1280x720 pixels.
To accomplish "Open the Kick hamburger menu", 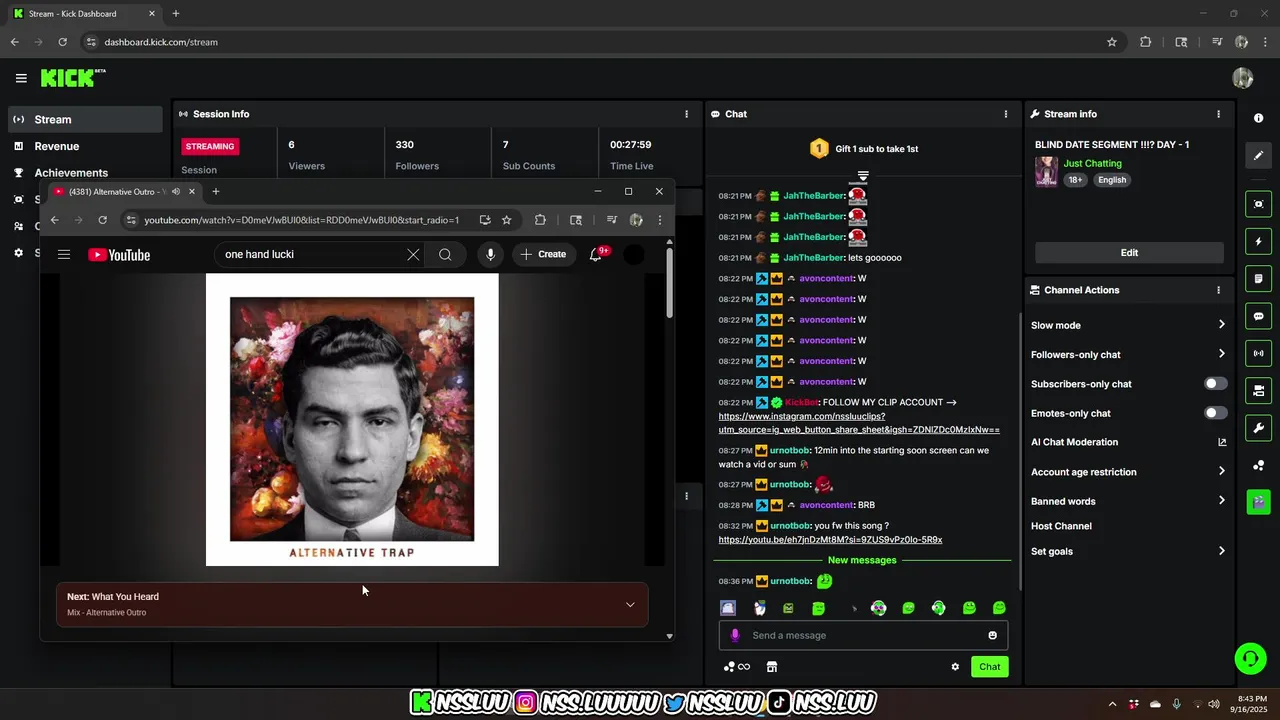I will [x=21, y=78].
